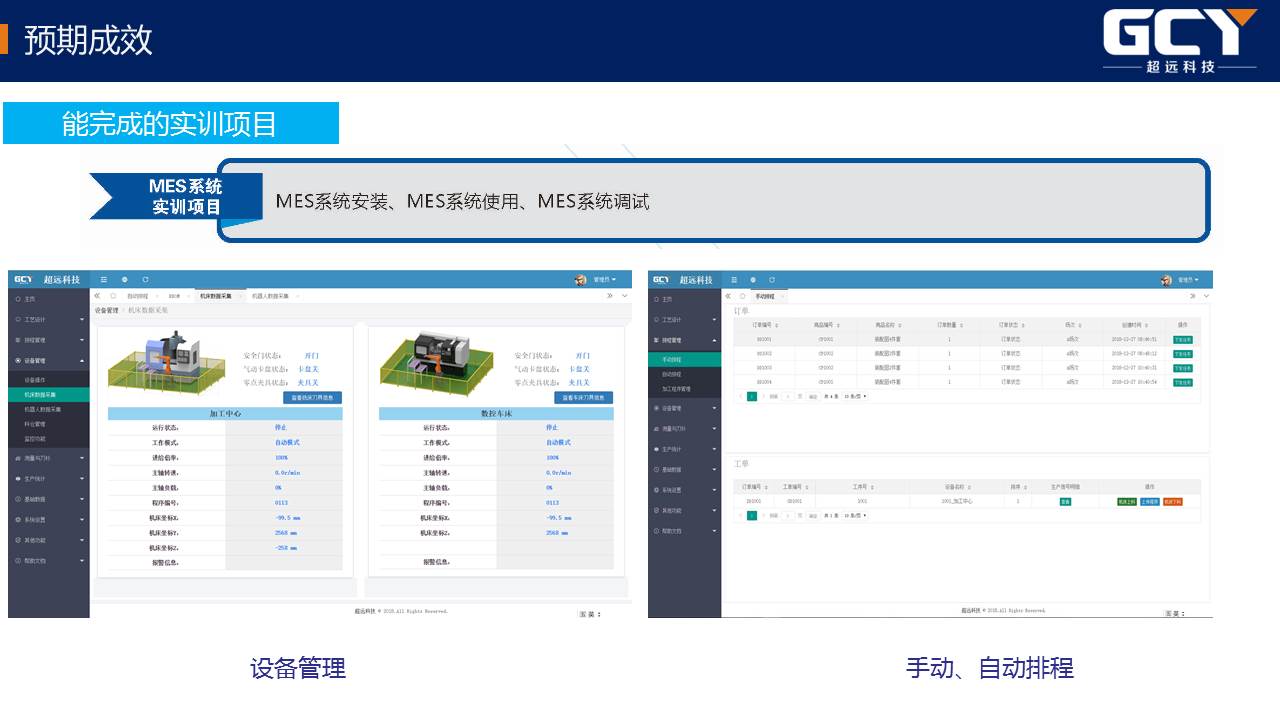The height and width of the screenshot is (720, 1280).
Task: Click hamburger menu icon in equipment management screen
Action: 104,280
